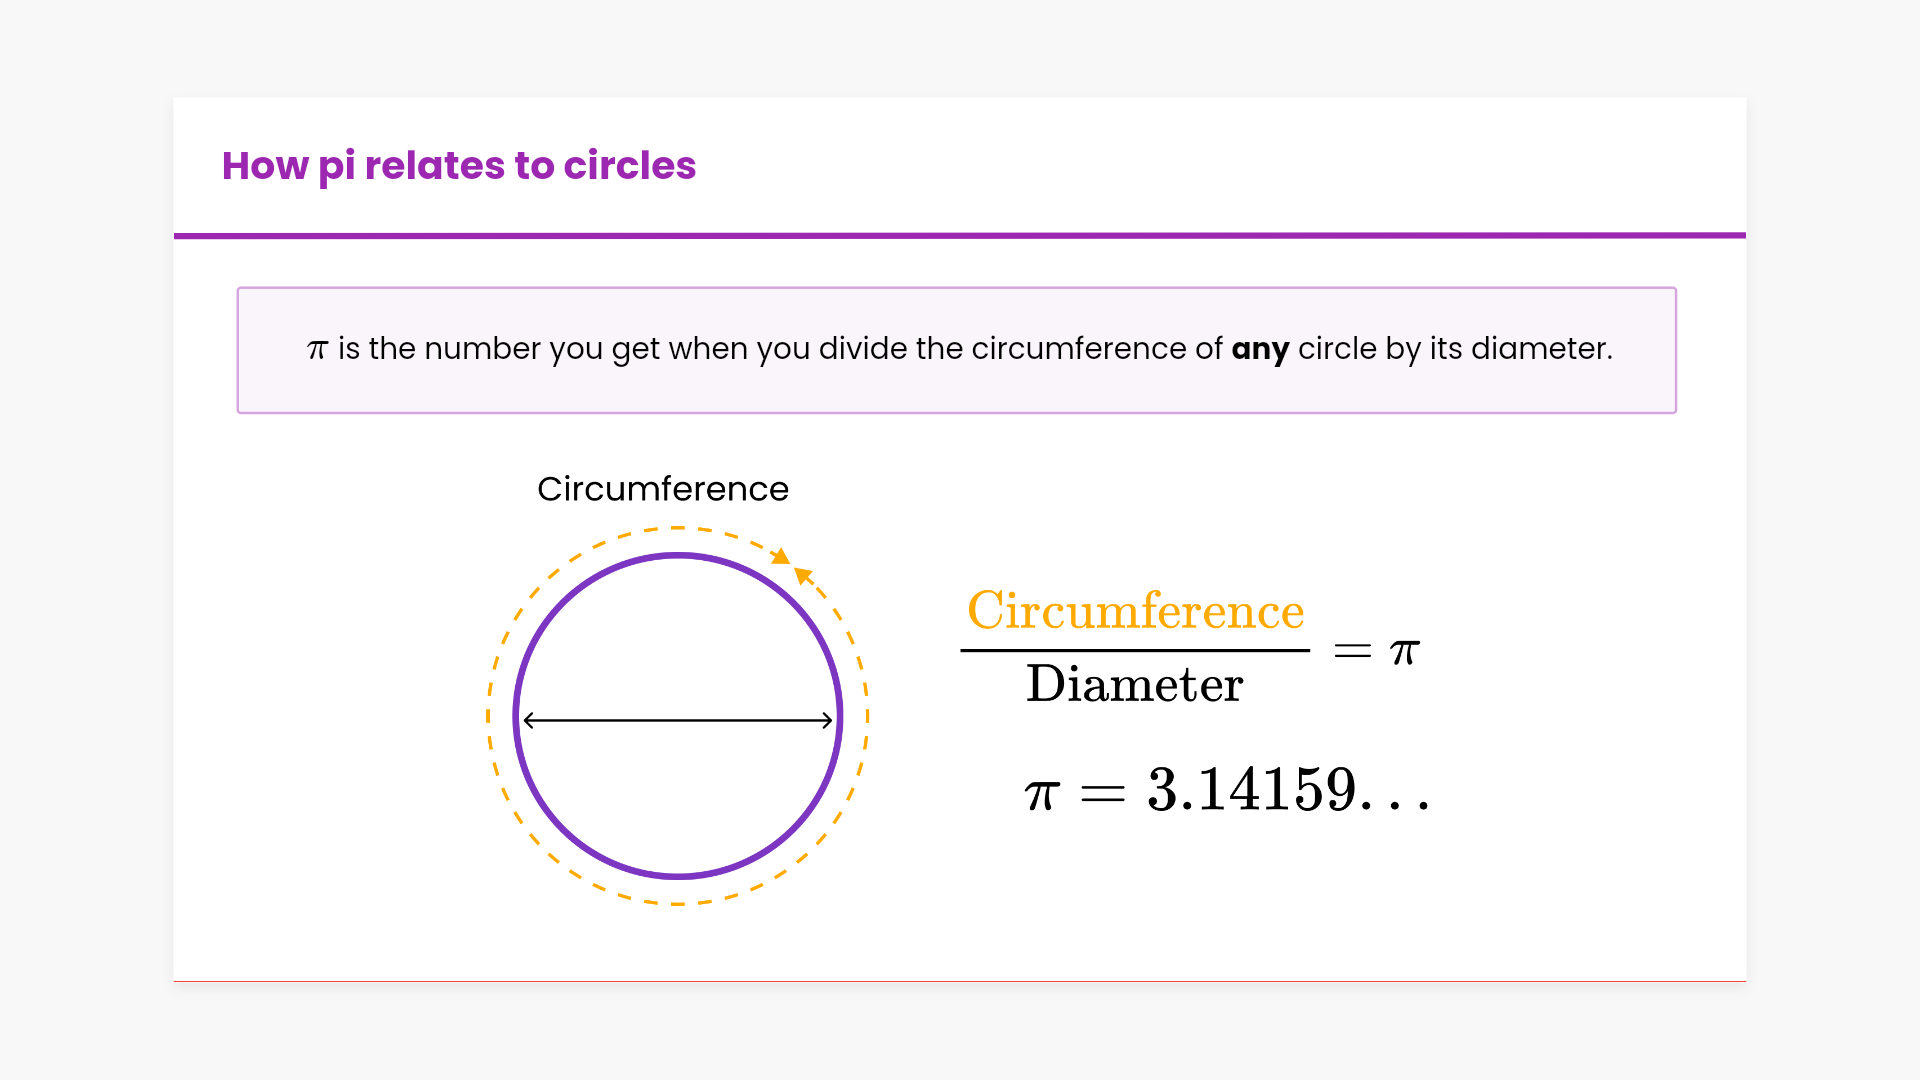The height and width of the screenshot is (1080, 1920).
Task: Click the π symbol starting the definition sentence
Action: (x=317, y=349)
